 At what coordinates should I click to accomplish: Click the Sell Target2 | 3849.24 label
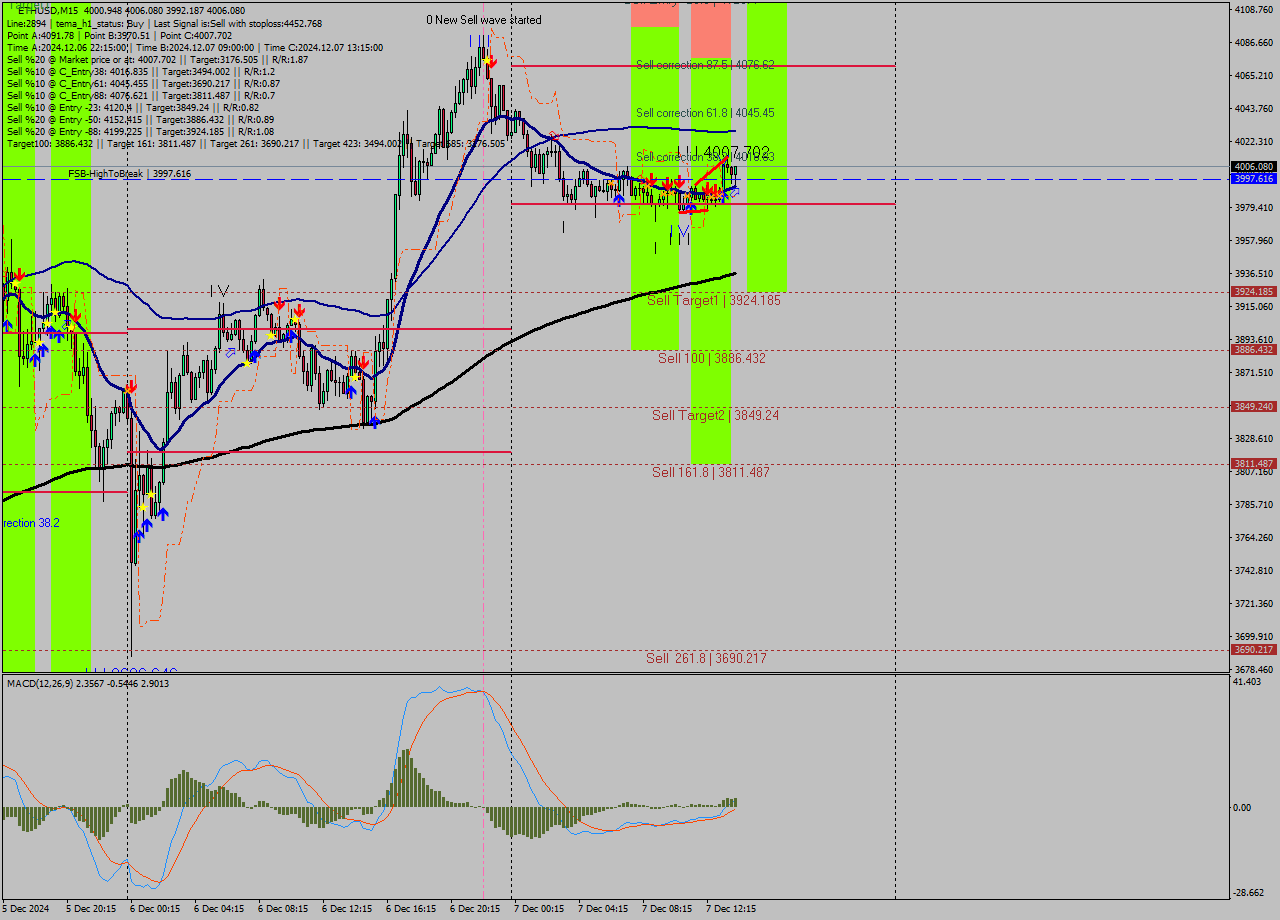pos(715,415)
